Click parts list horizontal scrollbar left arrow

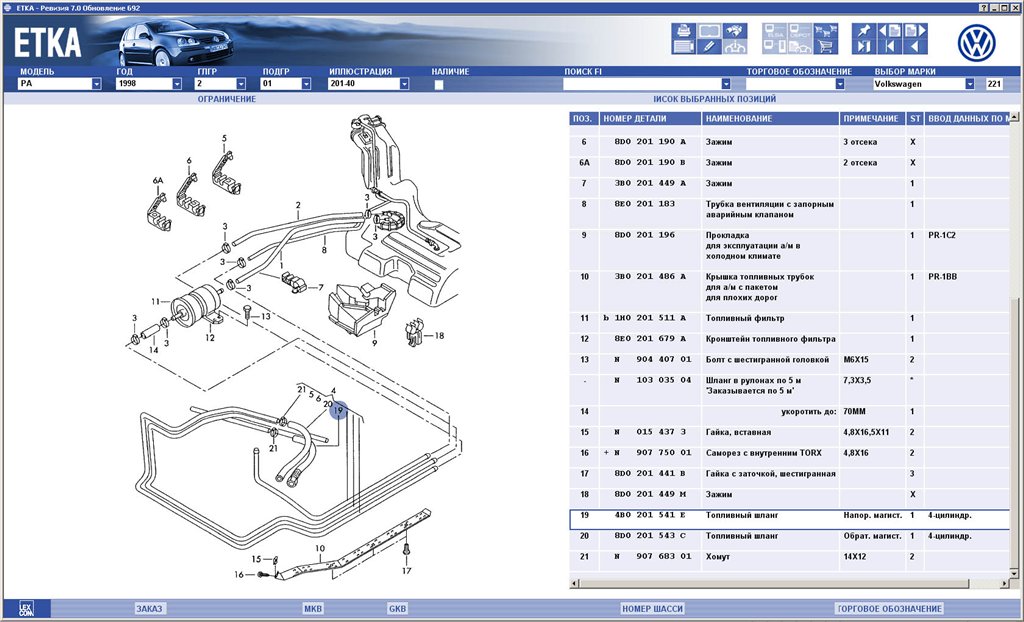575,583
